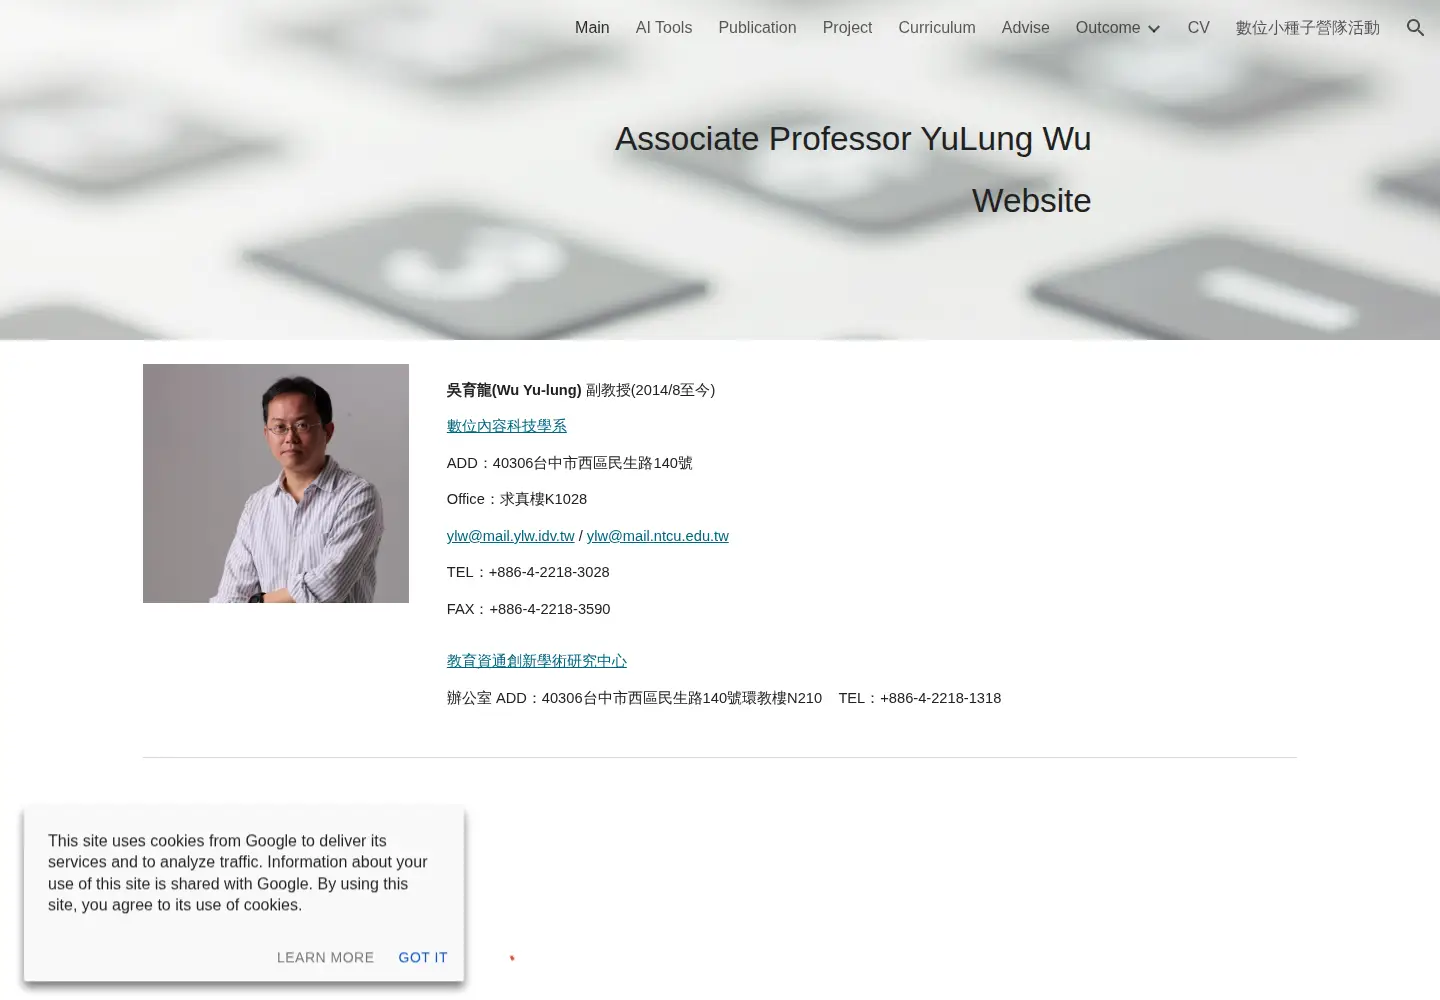The image size is (1440, 1000).
Task: Select the 'Website' heading line
Action: coord(1031,201)
